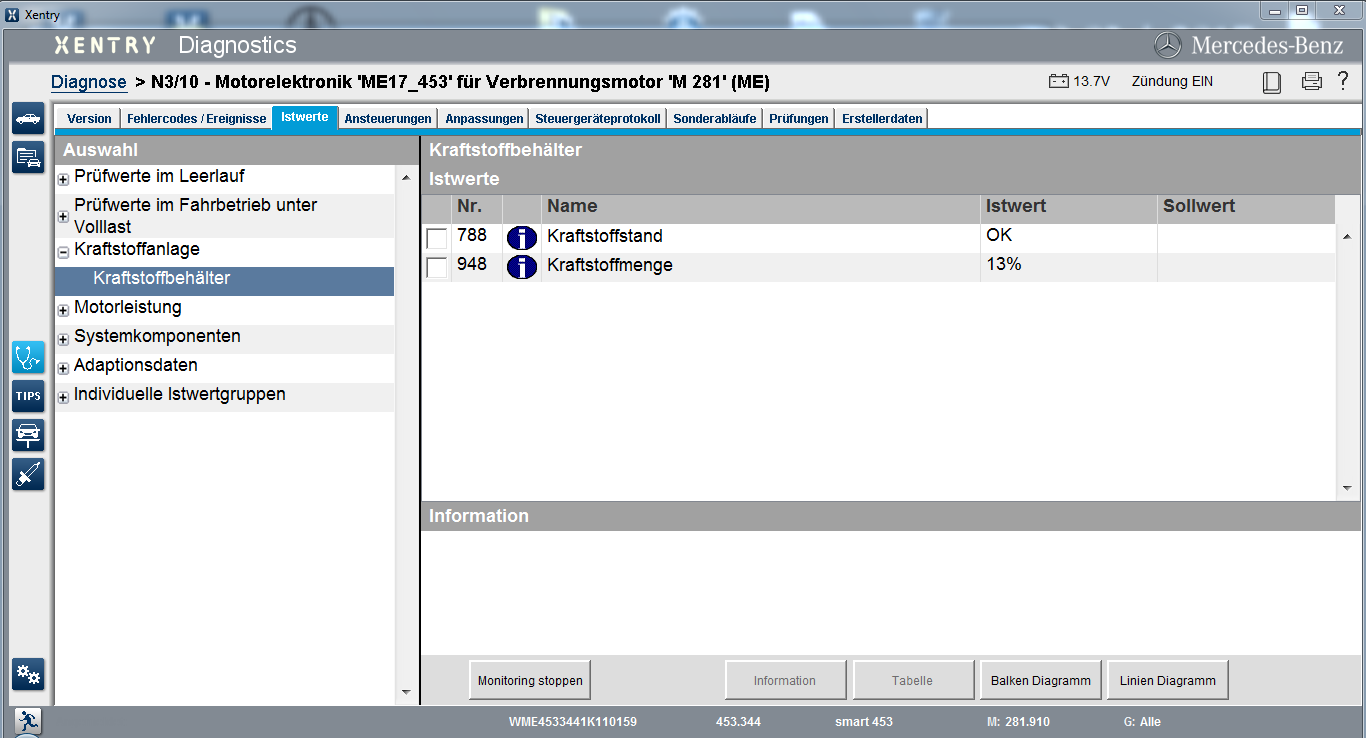The width and height of the screenshot is (1366, 738).
Task: Open Steuergeräteprotokoll tab
Action: [x=598, y=118]
